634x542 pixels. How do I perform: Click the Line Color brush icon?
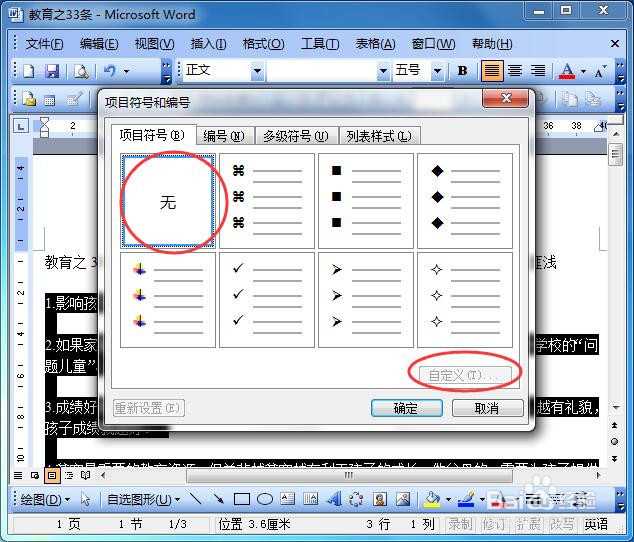coord(466,499)
